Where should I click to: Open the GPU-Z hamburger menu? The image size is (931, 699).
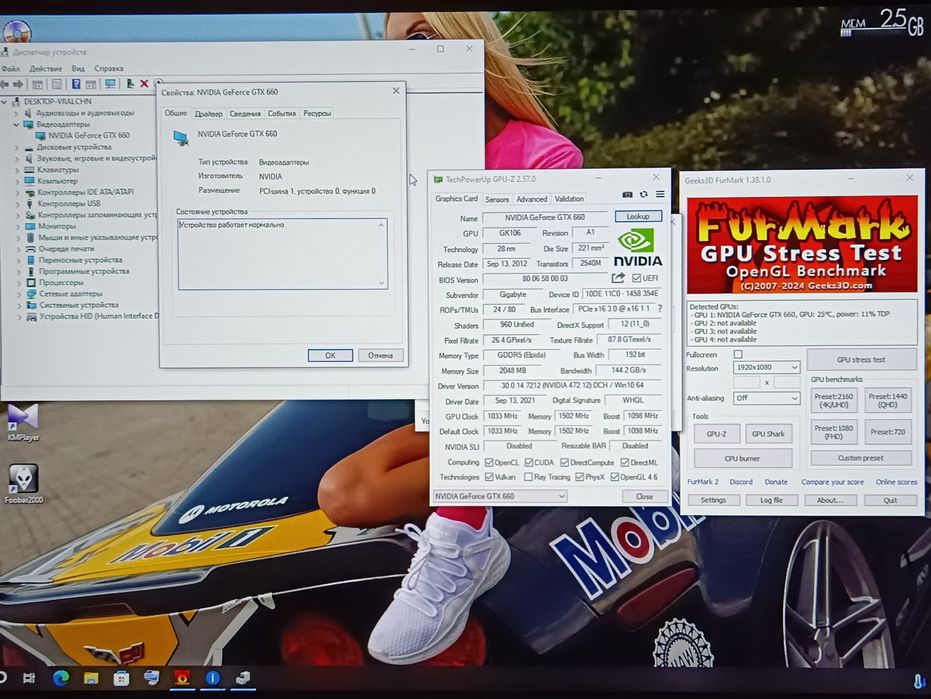[660, 194]
